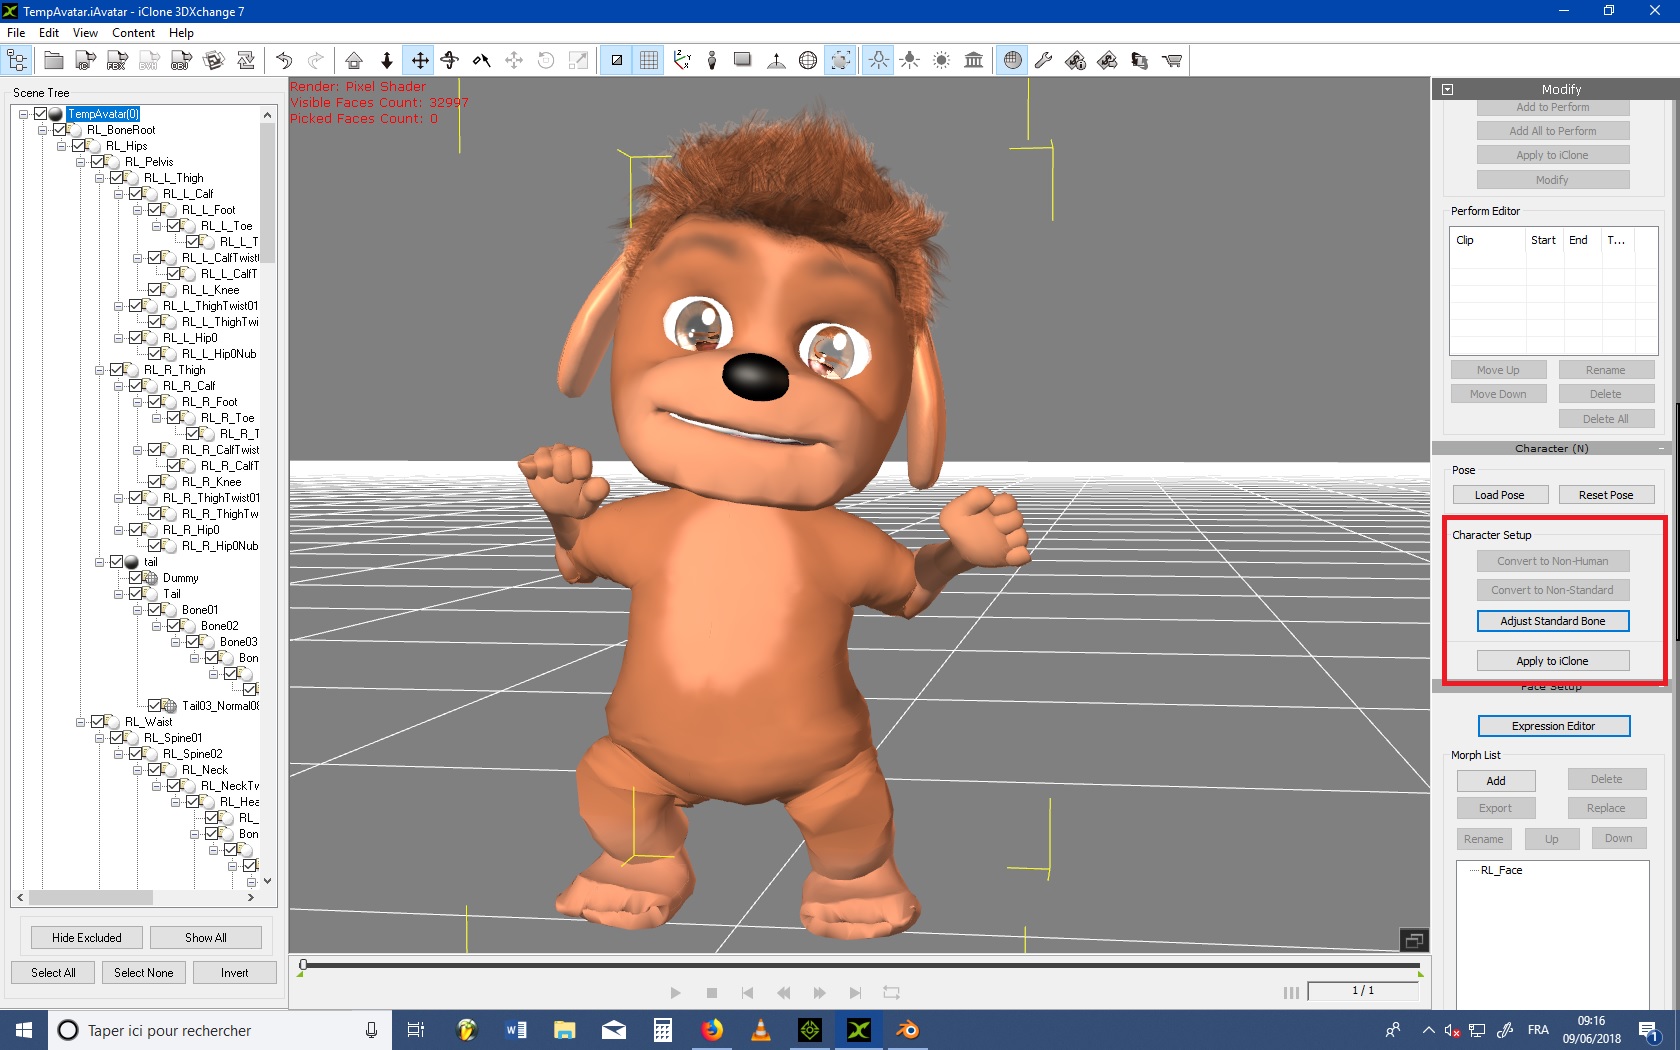Screen dimensions: 1680x1050
Task: Click the import OBJ toolbar icon
Action: click(181, 61)
